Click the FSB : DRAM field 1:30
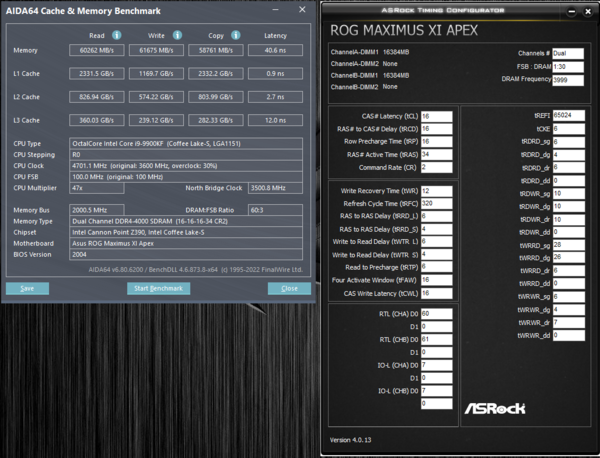Screen dimensions: 600x458 [568, 67]
